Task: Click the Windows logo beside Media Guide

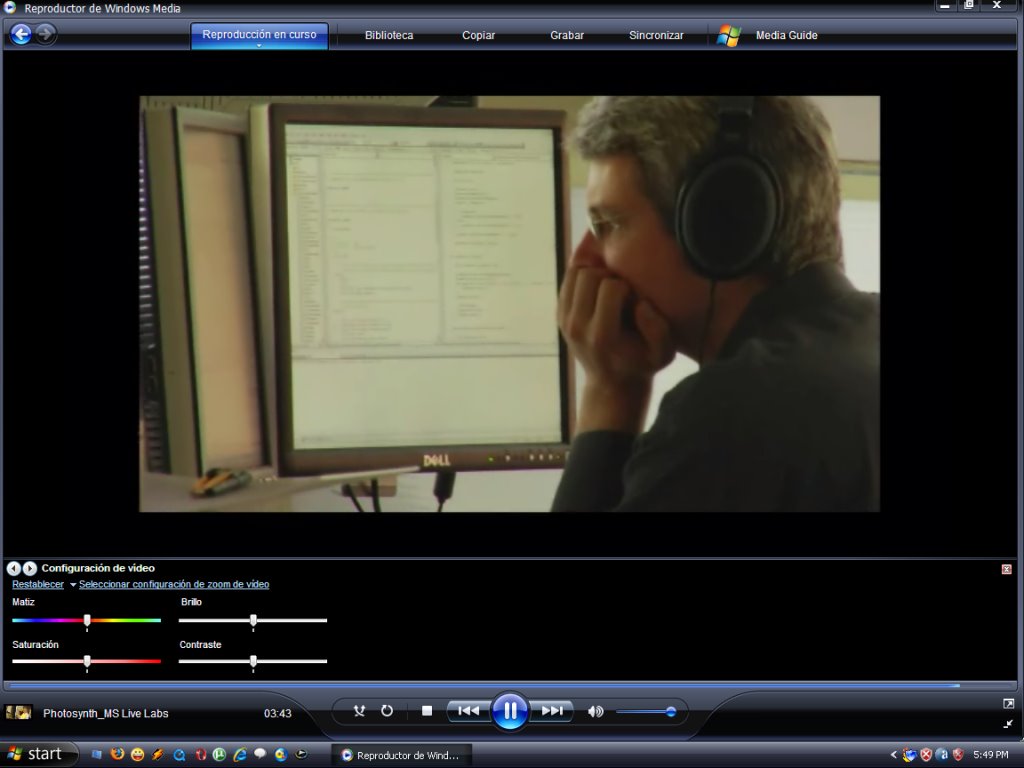Action: point(729,35)
